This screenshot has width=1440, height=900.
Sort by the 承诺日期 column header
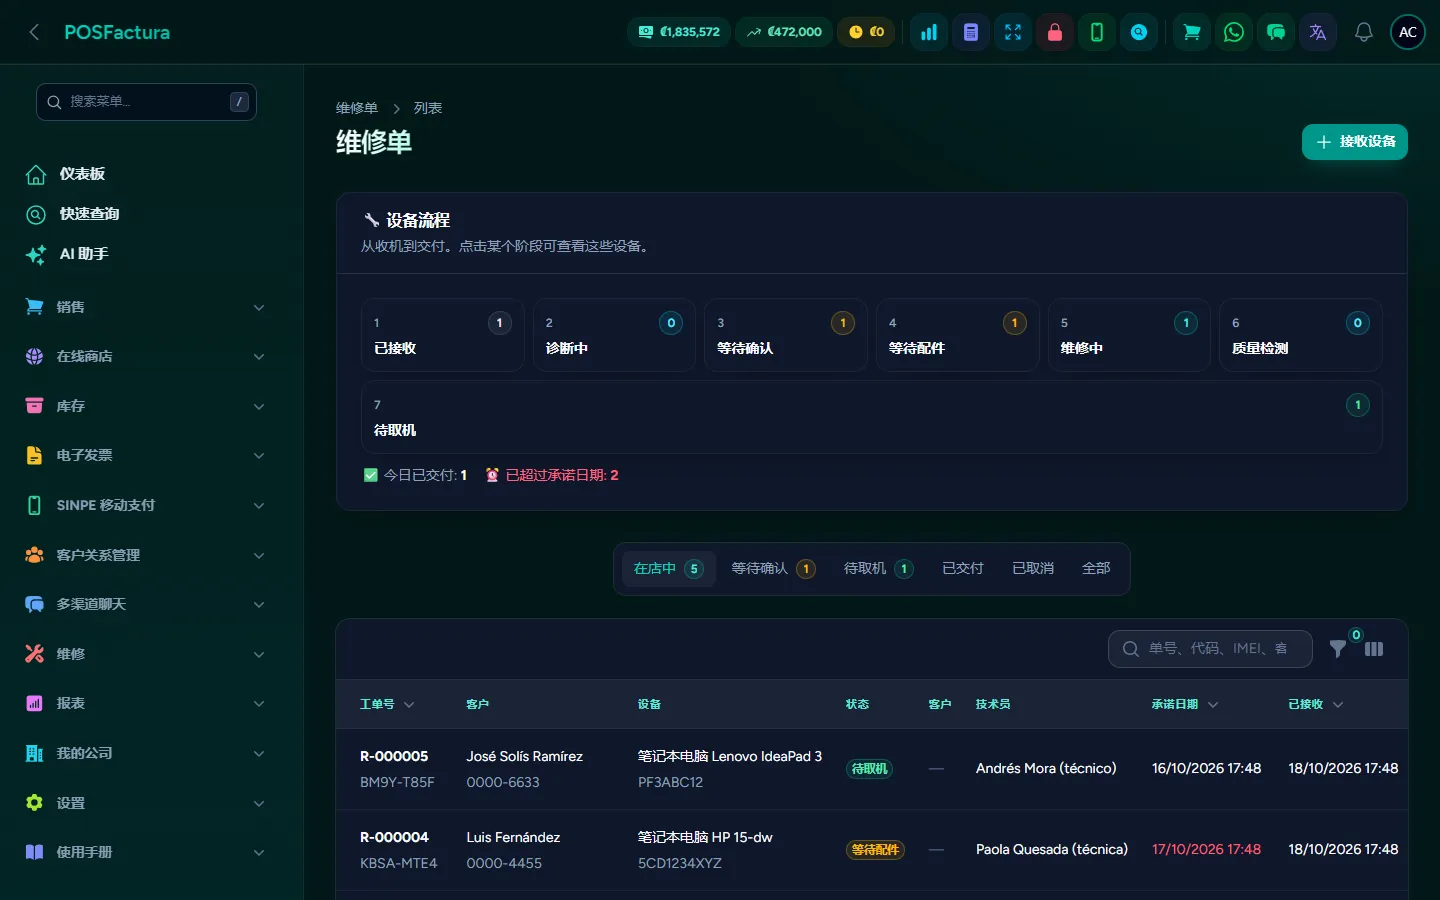coord(1185,705)
